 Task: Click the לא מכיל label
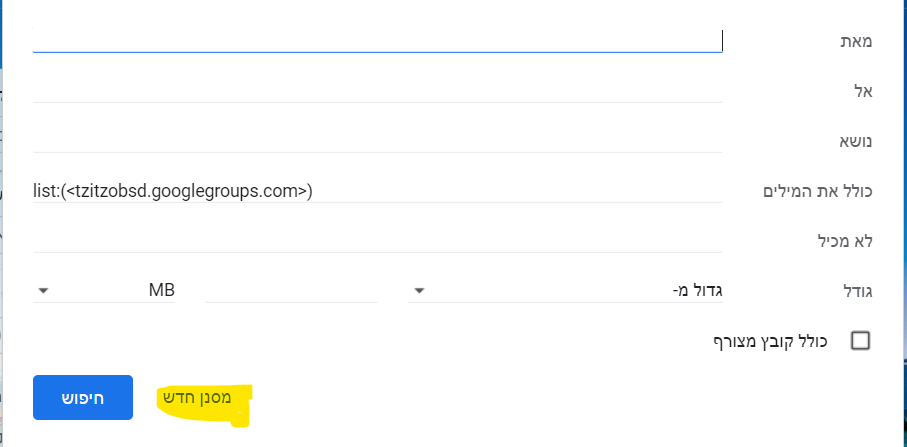pyautogui.click(x=845, y=241)
